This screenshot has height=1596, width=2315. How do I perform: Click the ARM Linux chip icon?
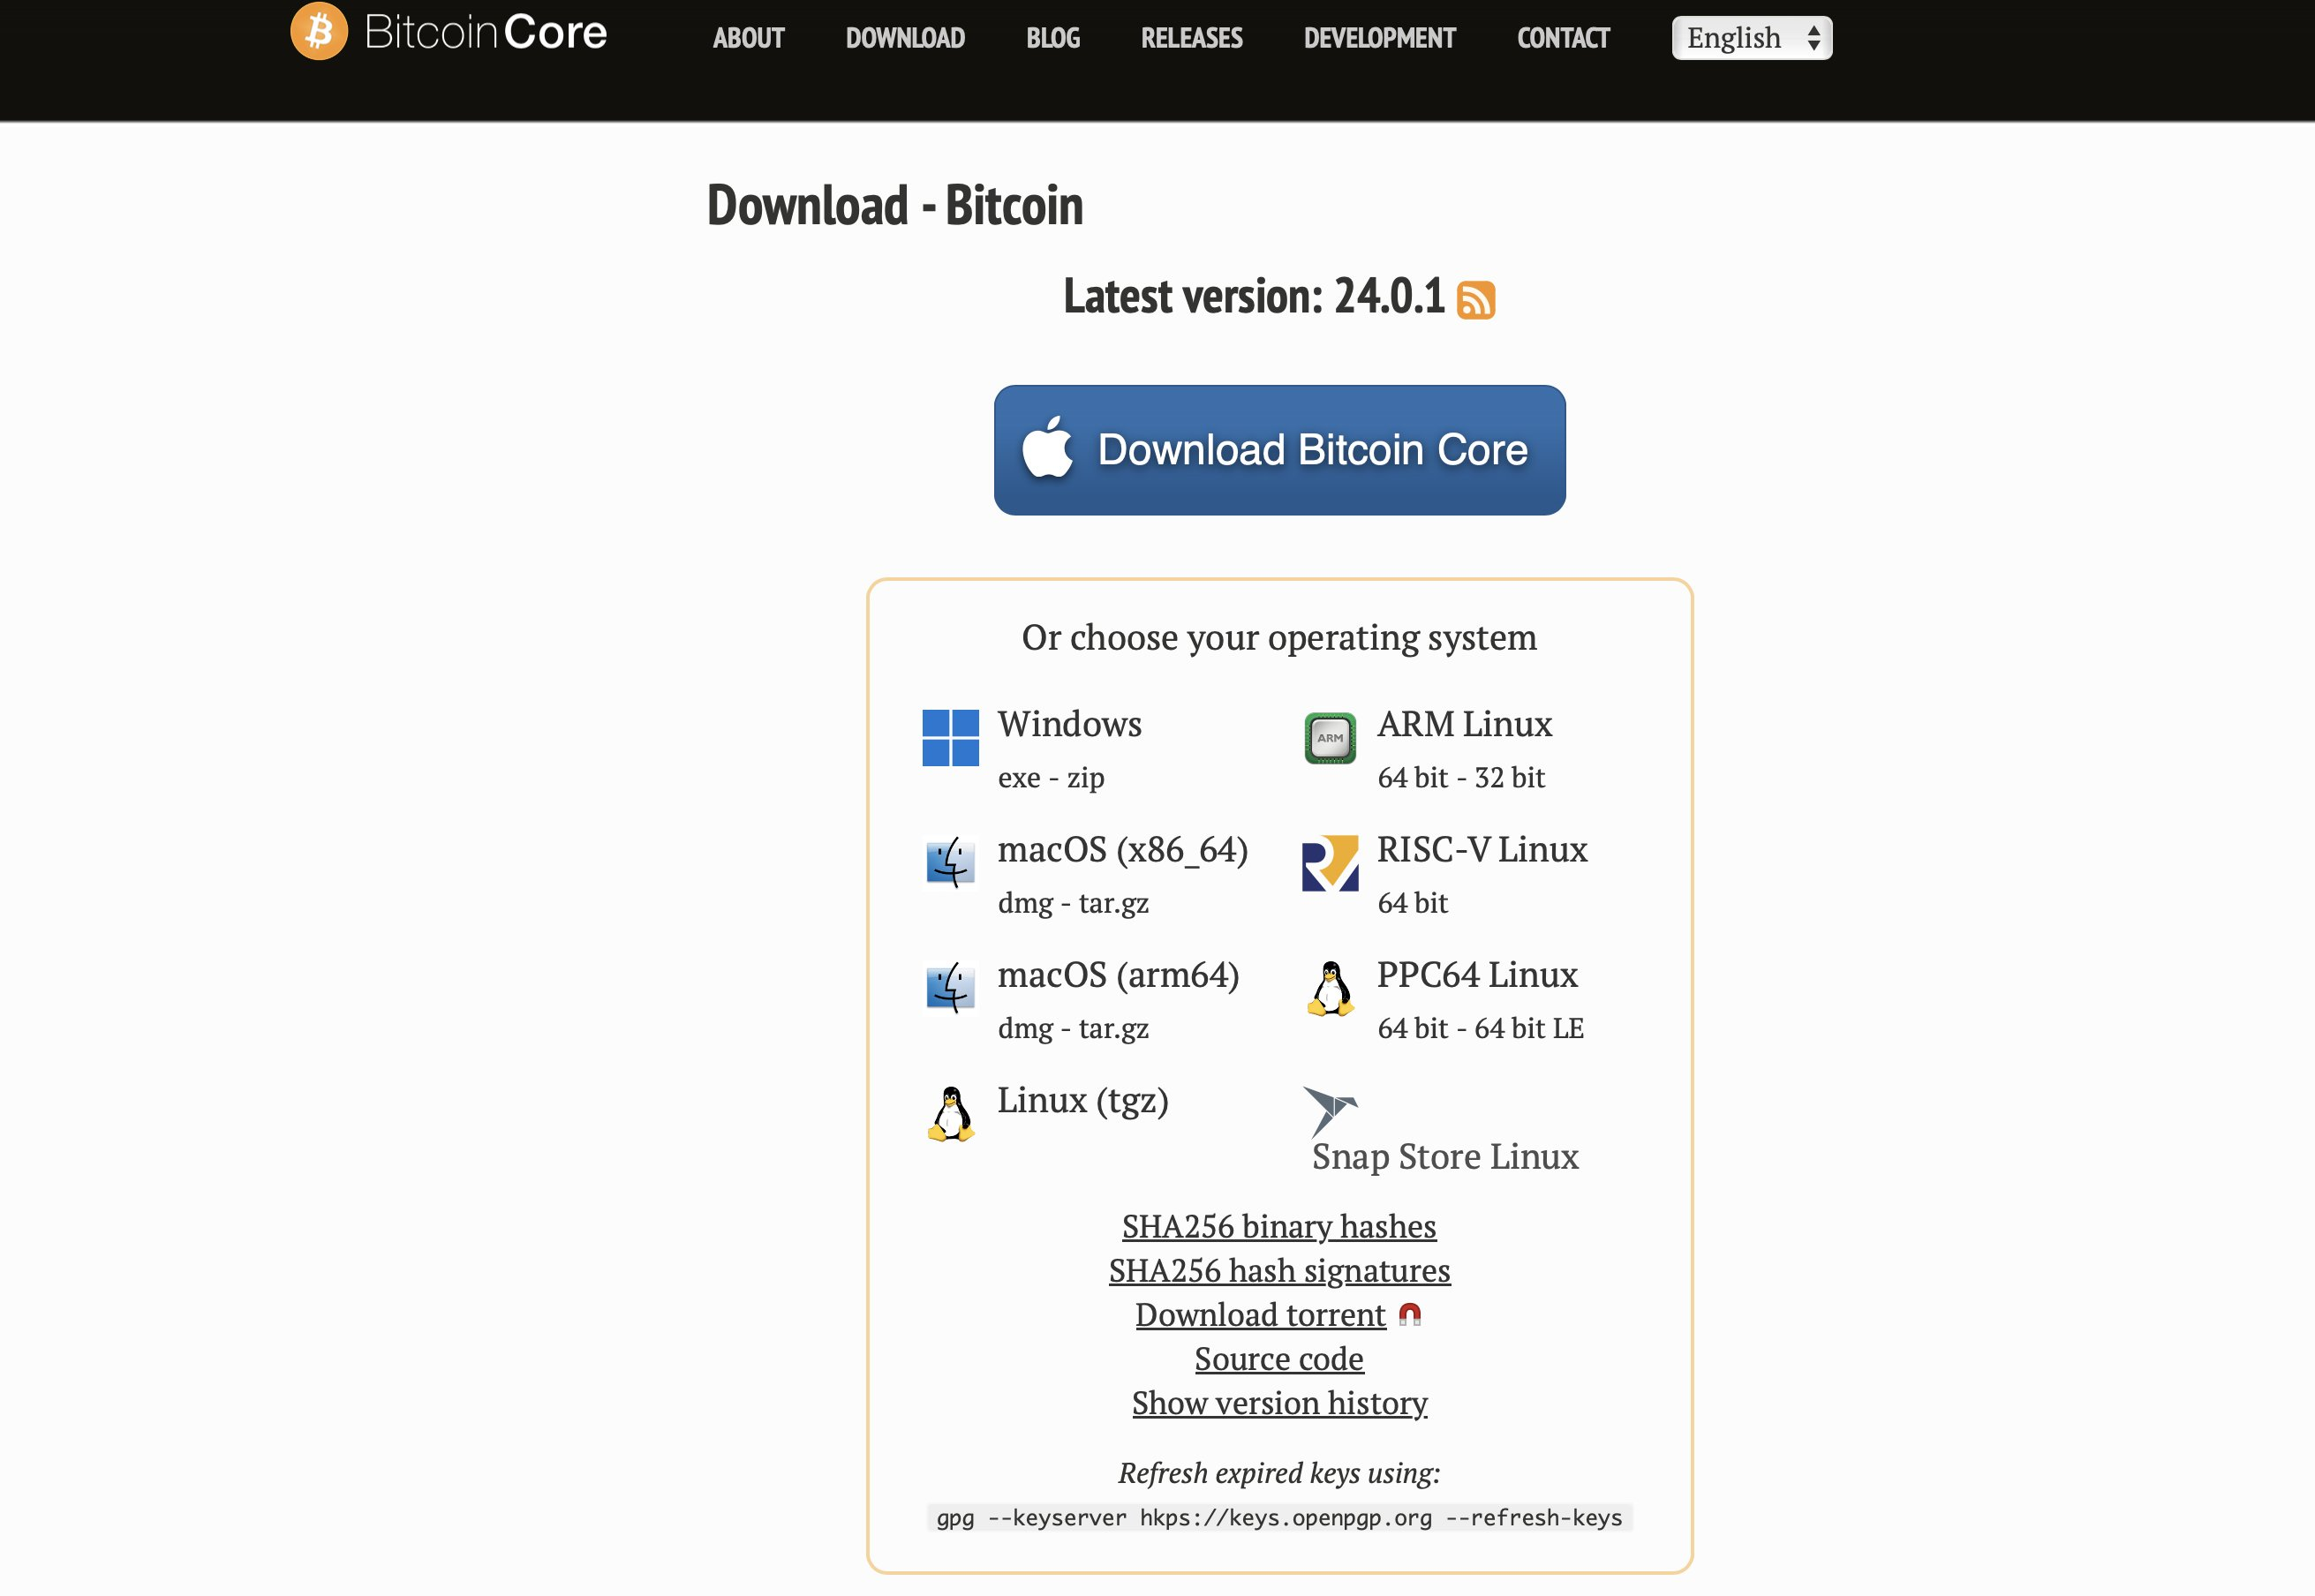tap(1331, 737)
